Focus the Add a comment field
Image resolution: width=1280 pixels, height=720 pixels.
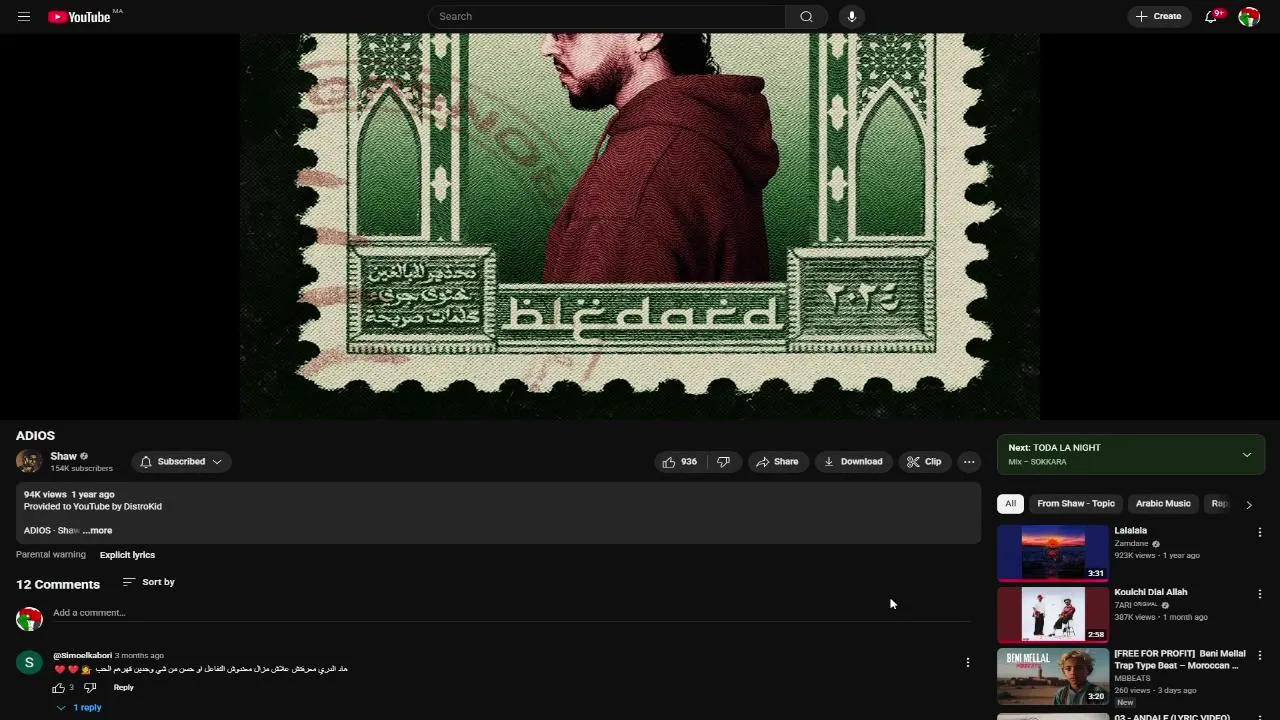(511, 613)
